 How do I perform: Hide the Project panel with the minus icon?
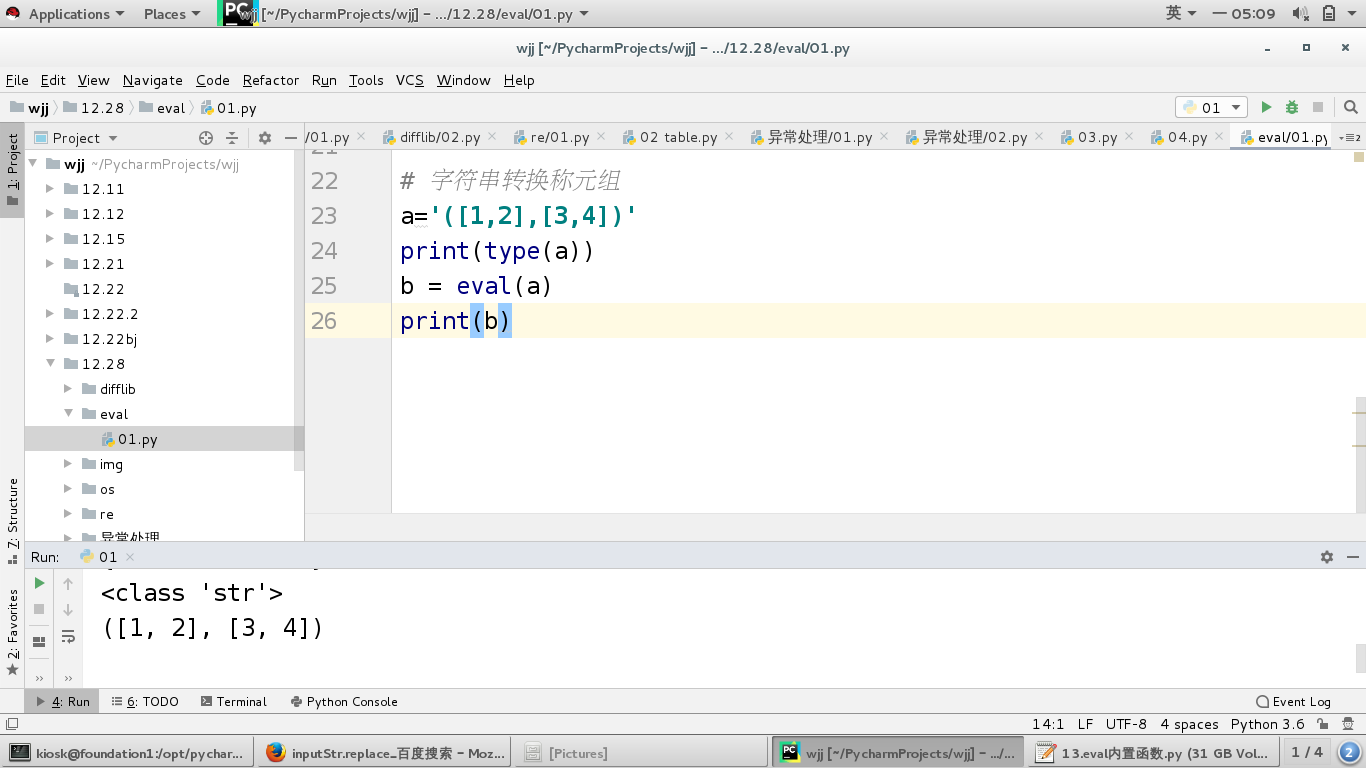291,138
